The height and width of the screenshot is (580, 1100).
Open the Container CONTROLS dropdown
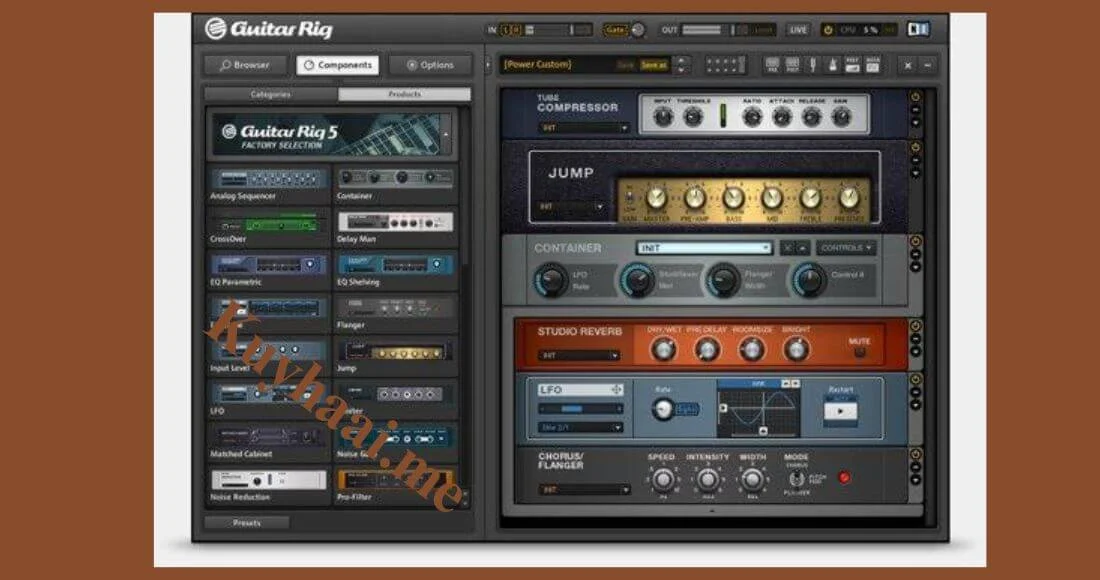[846, 248]
